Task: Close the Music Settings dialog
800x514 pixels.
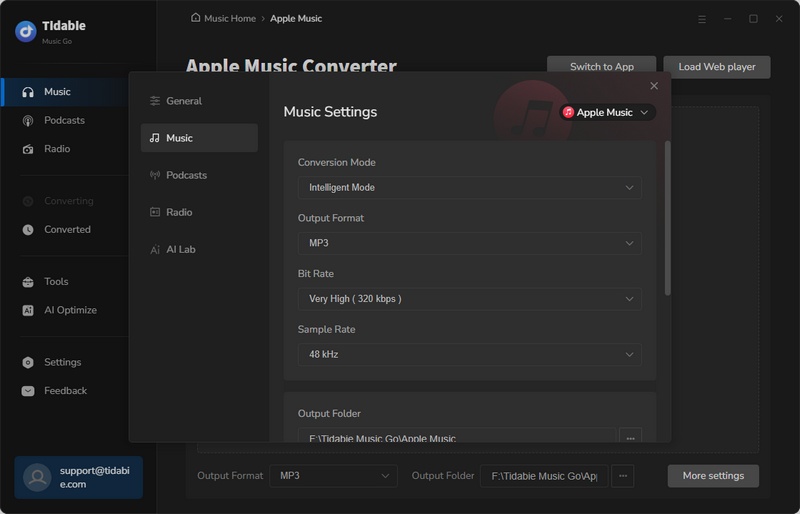Action: (654, 87)
